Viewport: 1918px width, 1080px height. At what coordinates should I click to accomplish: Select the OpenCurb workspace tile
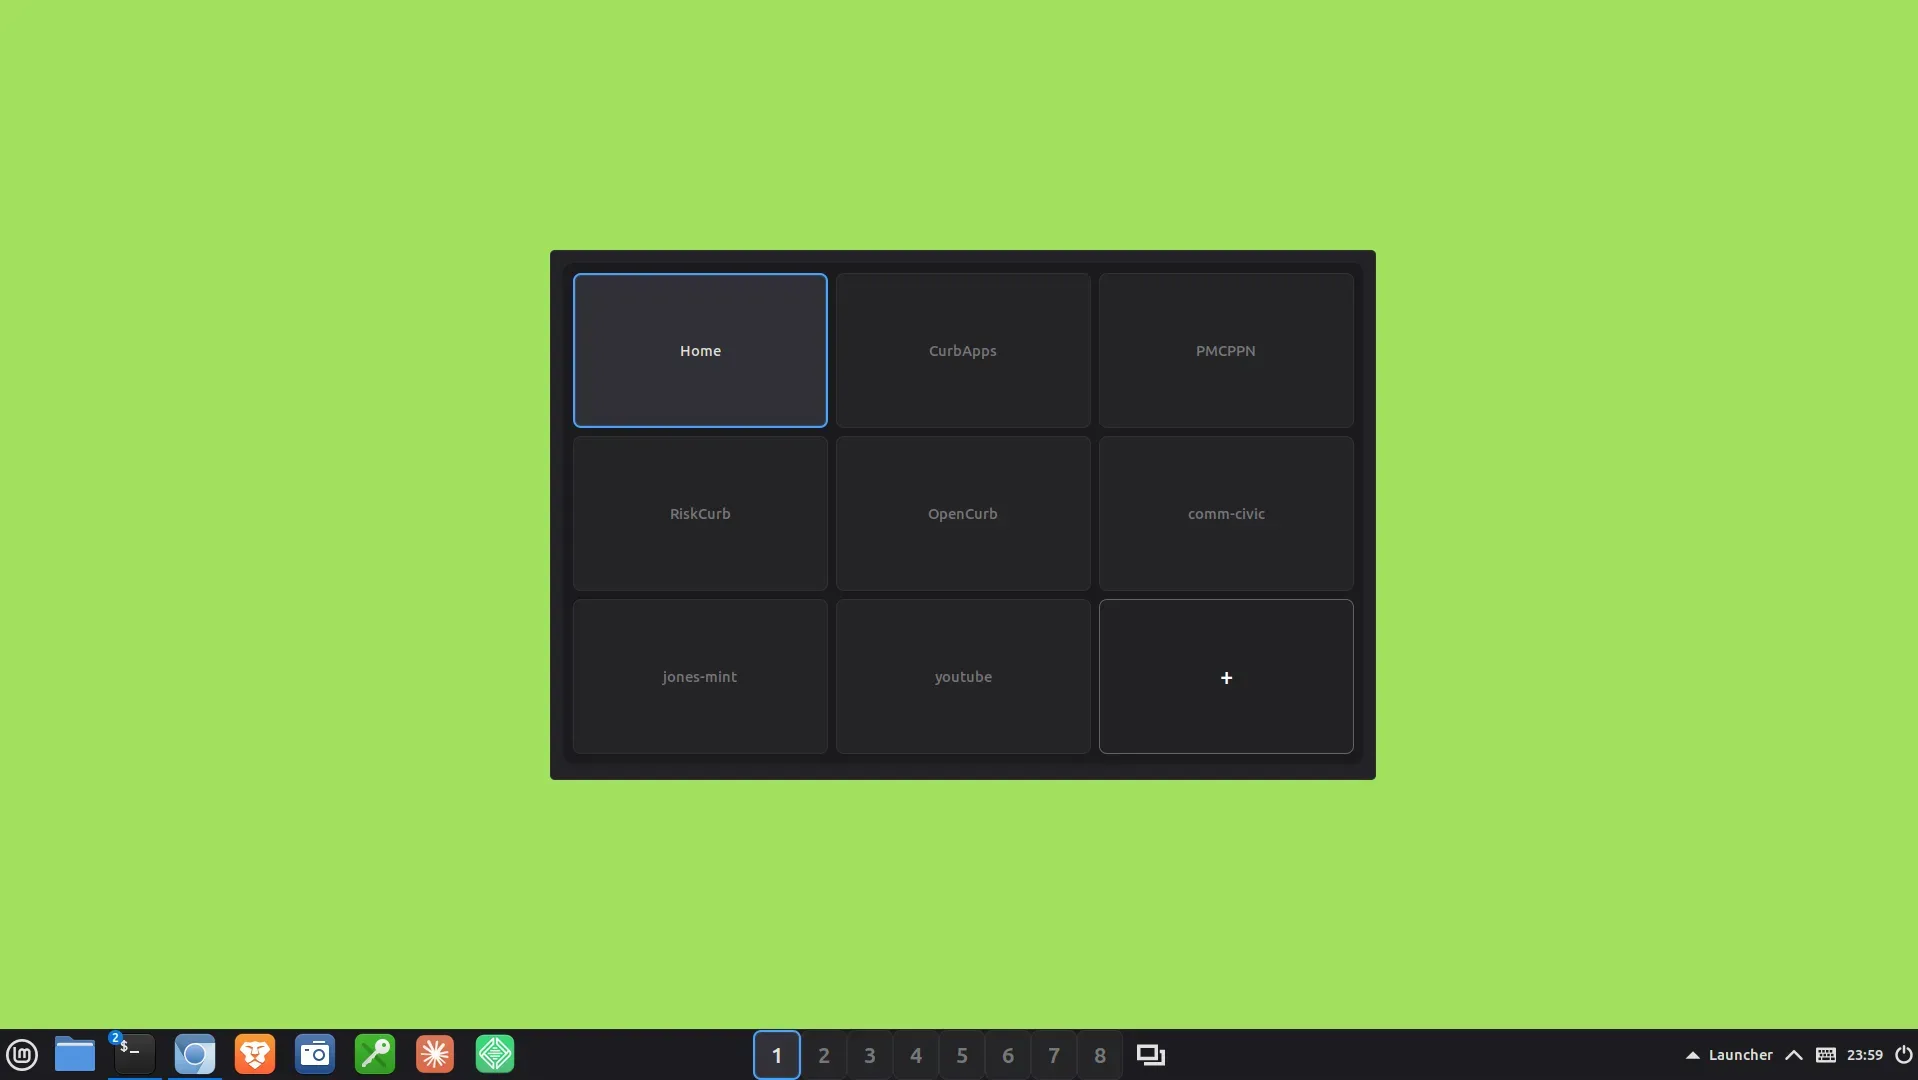coord(963,513)
